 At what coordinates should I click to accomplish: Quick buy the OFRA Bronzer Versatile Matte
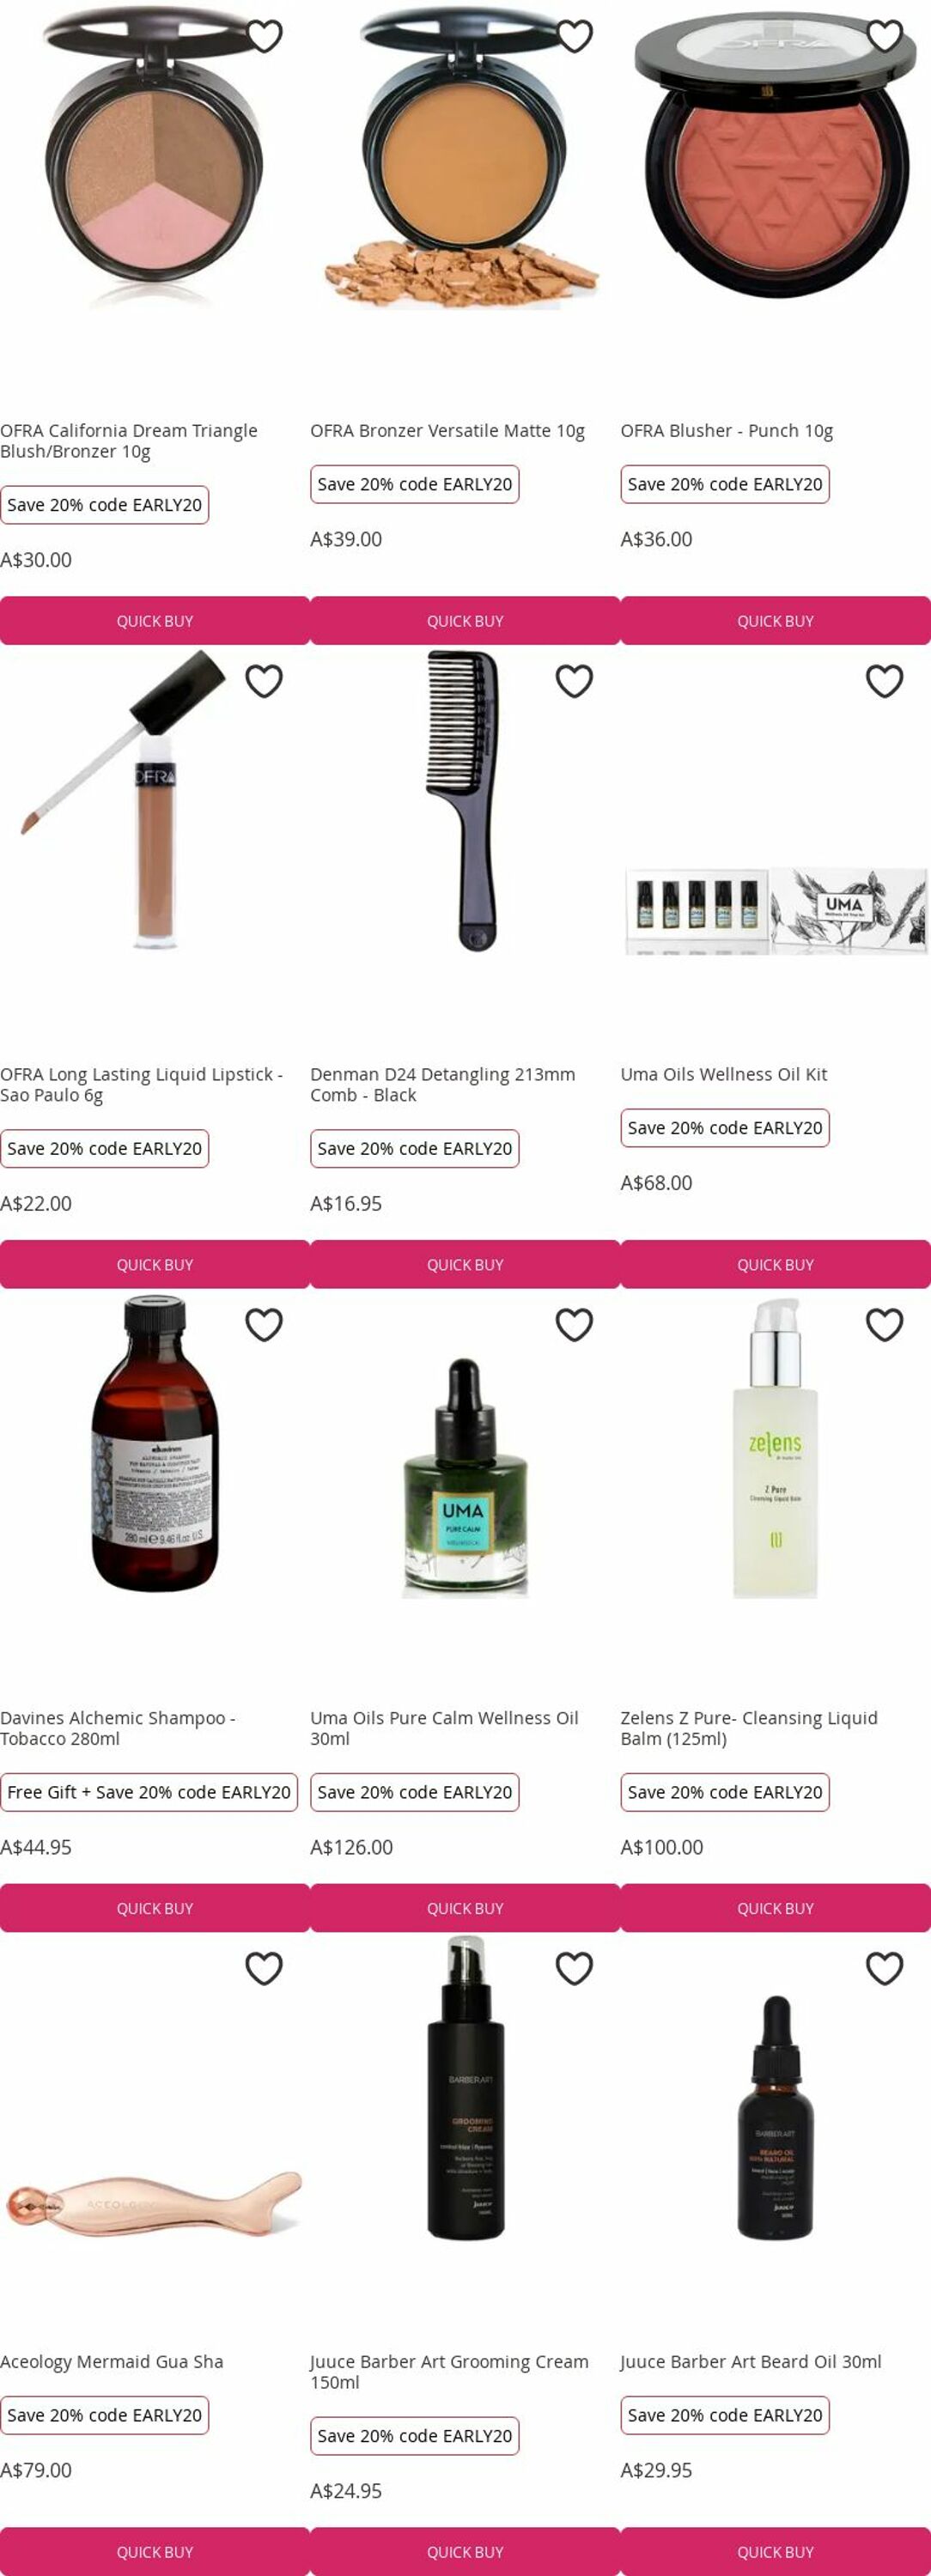coord(465,621)
